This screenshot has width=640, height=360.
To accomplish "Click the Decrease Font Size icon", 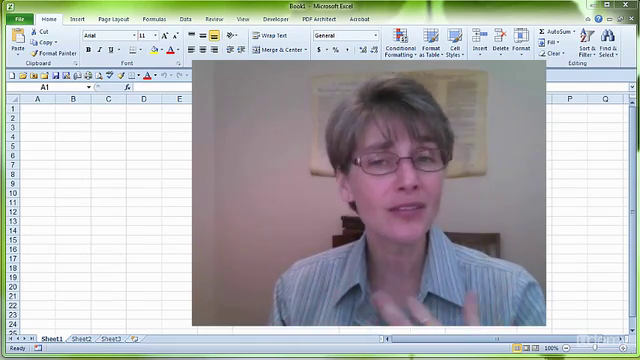I will [x=176, y=36].
